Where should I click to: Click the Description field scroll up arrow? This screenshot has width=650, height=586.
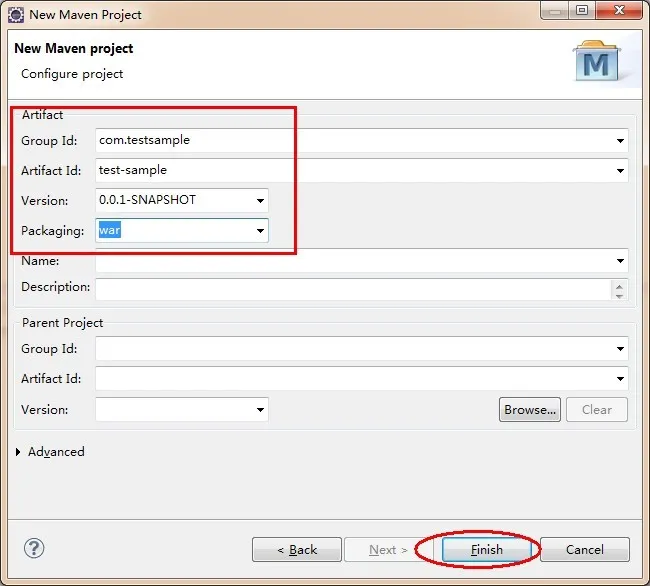[619, 286]
